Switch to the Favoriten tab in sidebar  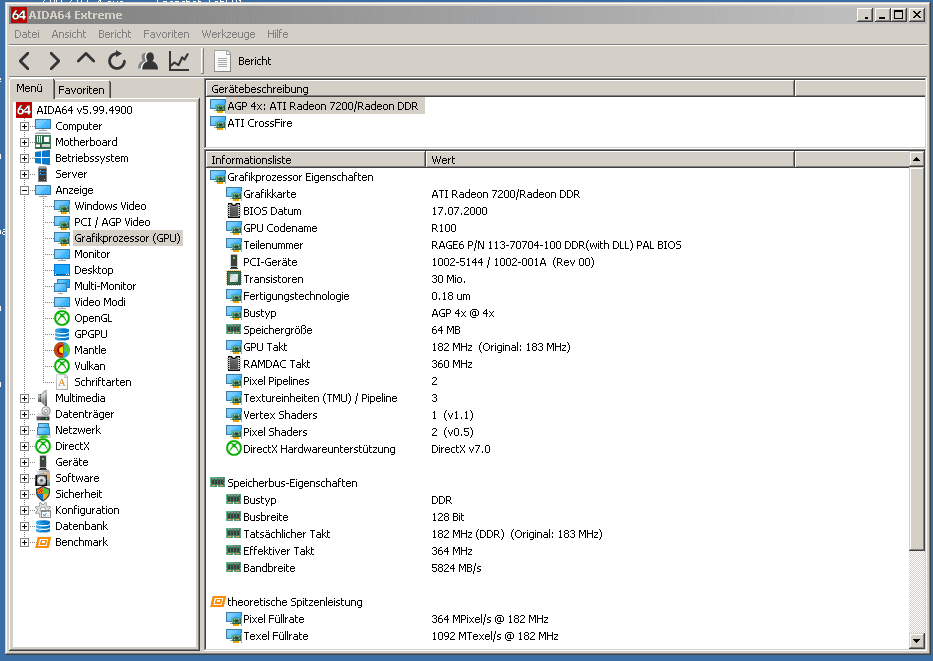coord(82,90)
